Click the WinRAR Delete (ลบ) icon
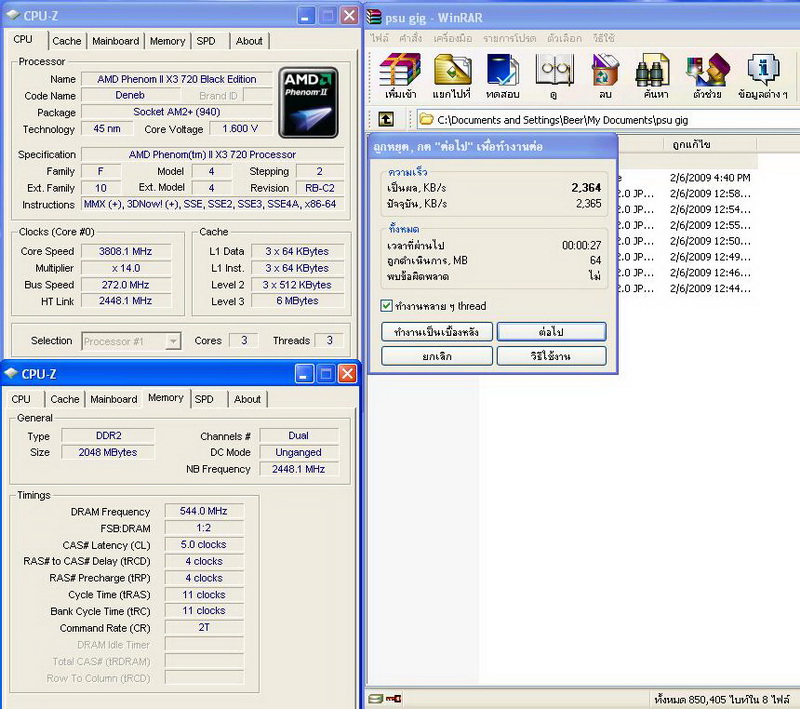Viewport: 800px width, 709px height. [x=605, y=75]
